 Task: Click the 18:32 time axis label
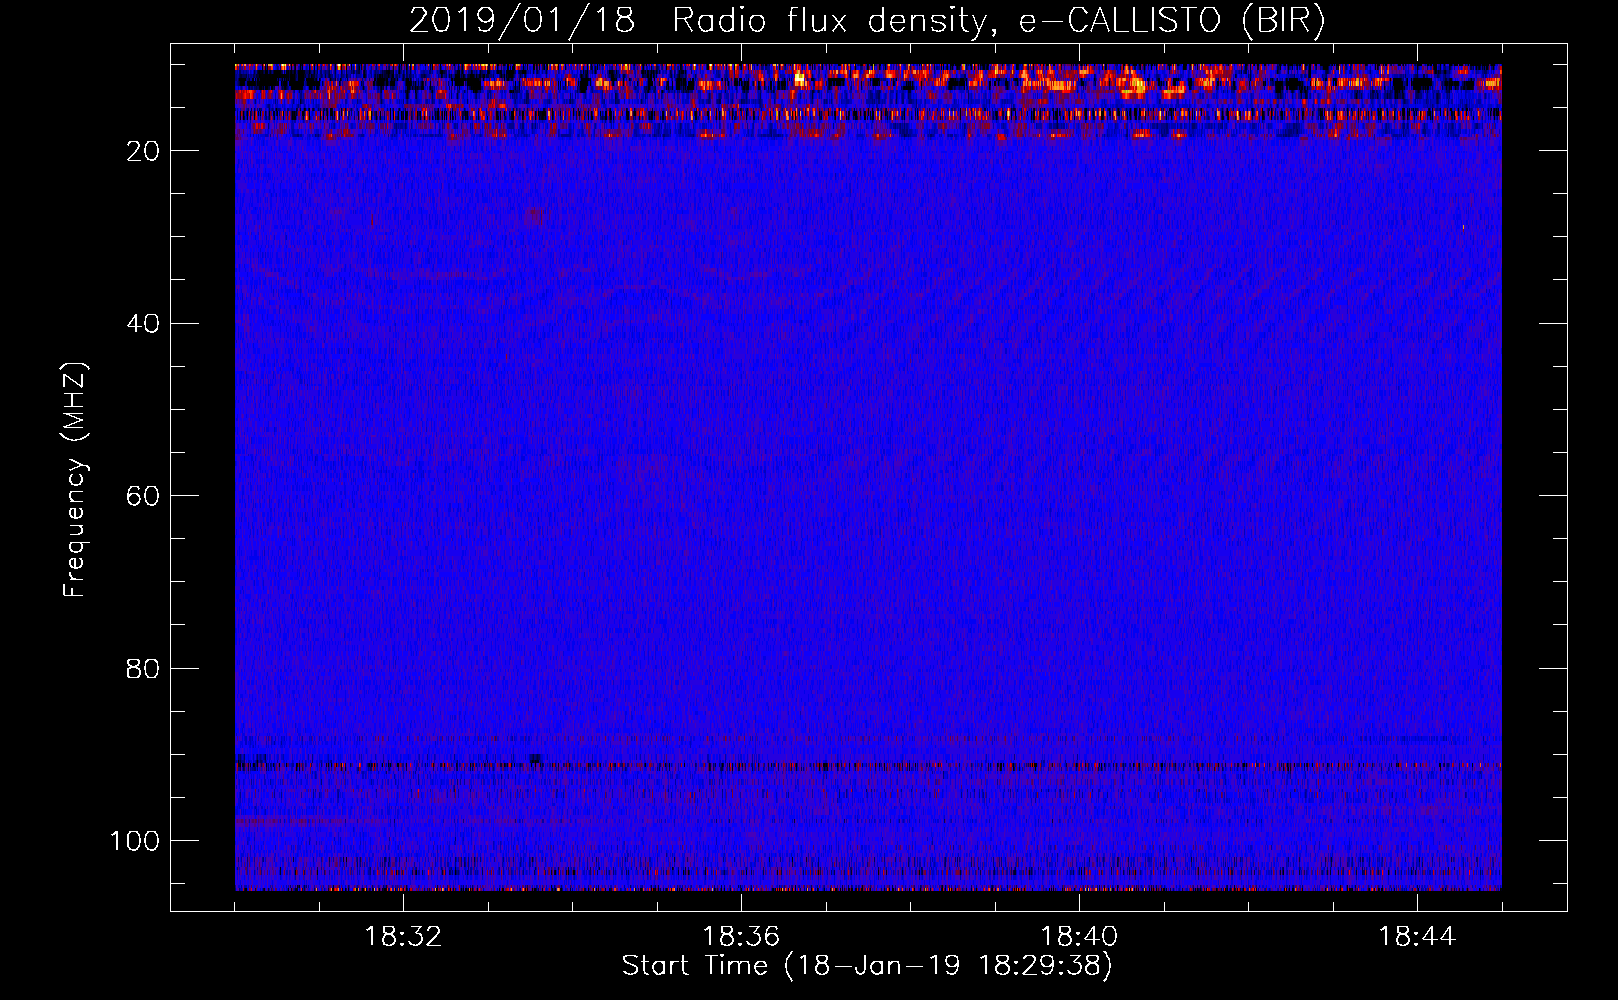pos(403,937)
